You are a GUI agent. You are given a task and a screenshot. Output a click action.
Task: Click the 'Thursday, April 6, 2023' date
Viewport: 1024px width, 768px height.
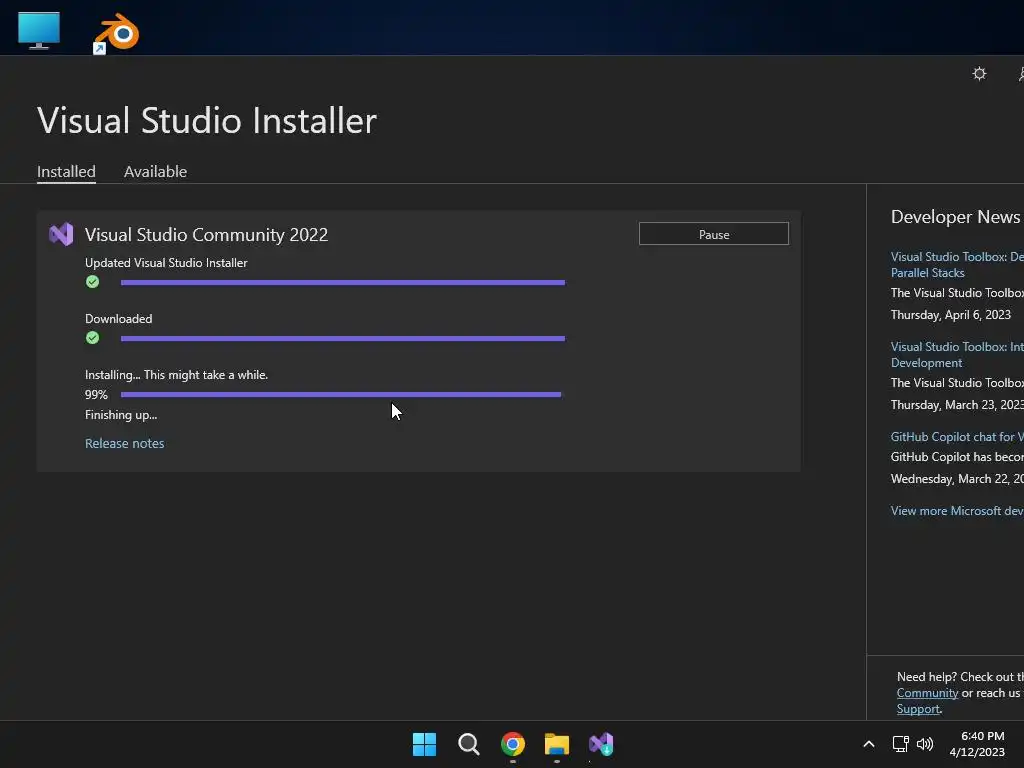(951, 315)
